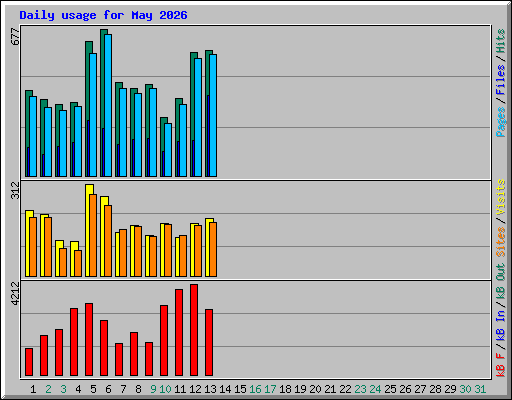This screenshot has height=400, width=512.
Task: Click day 12 on the x-axis
Action: (x=195, y=389)
